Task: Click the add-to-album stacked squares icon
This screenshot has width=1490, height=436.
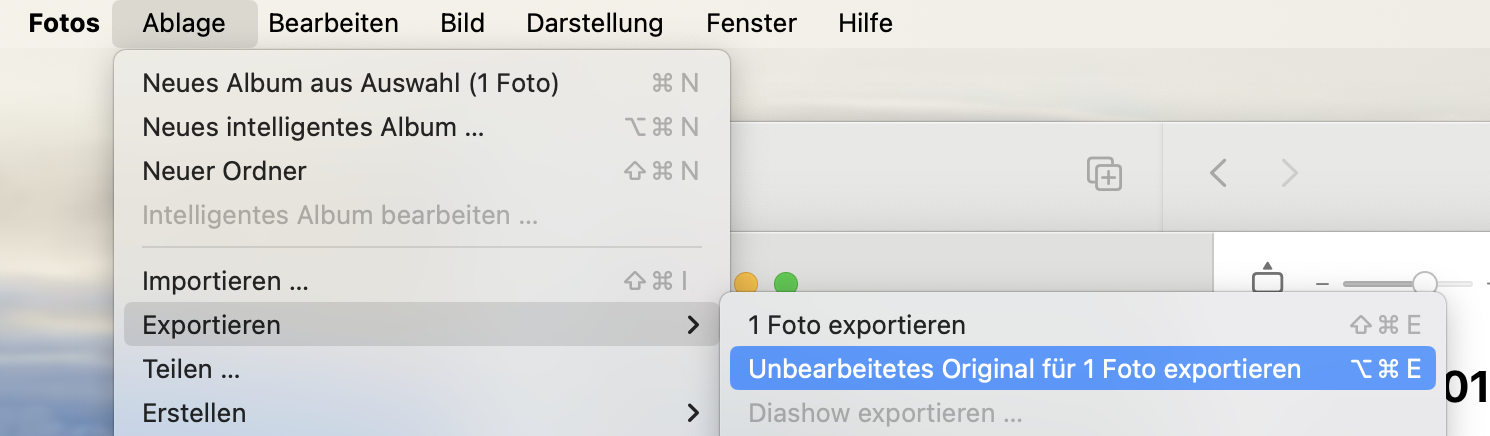Action: [1104, 174]
